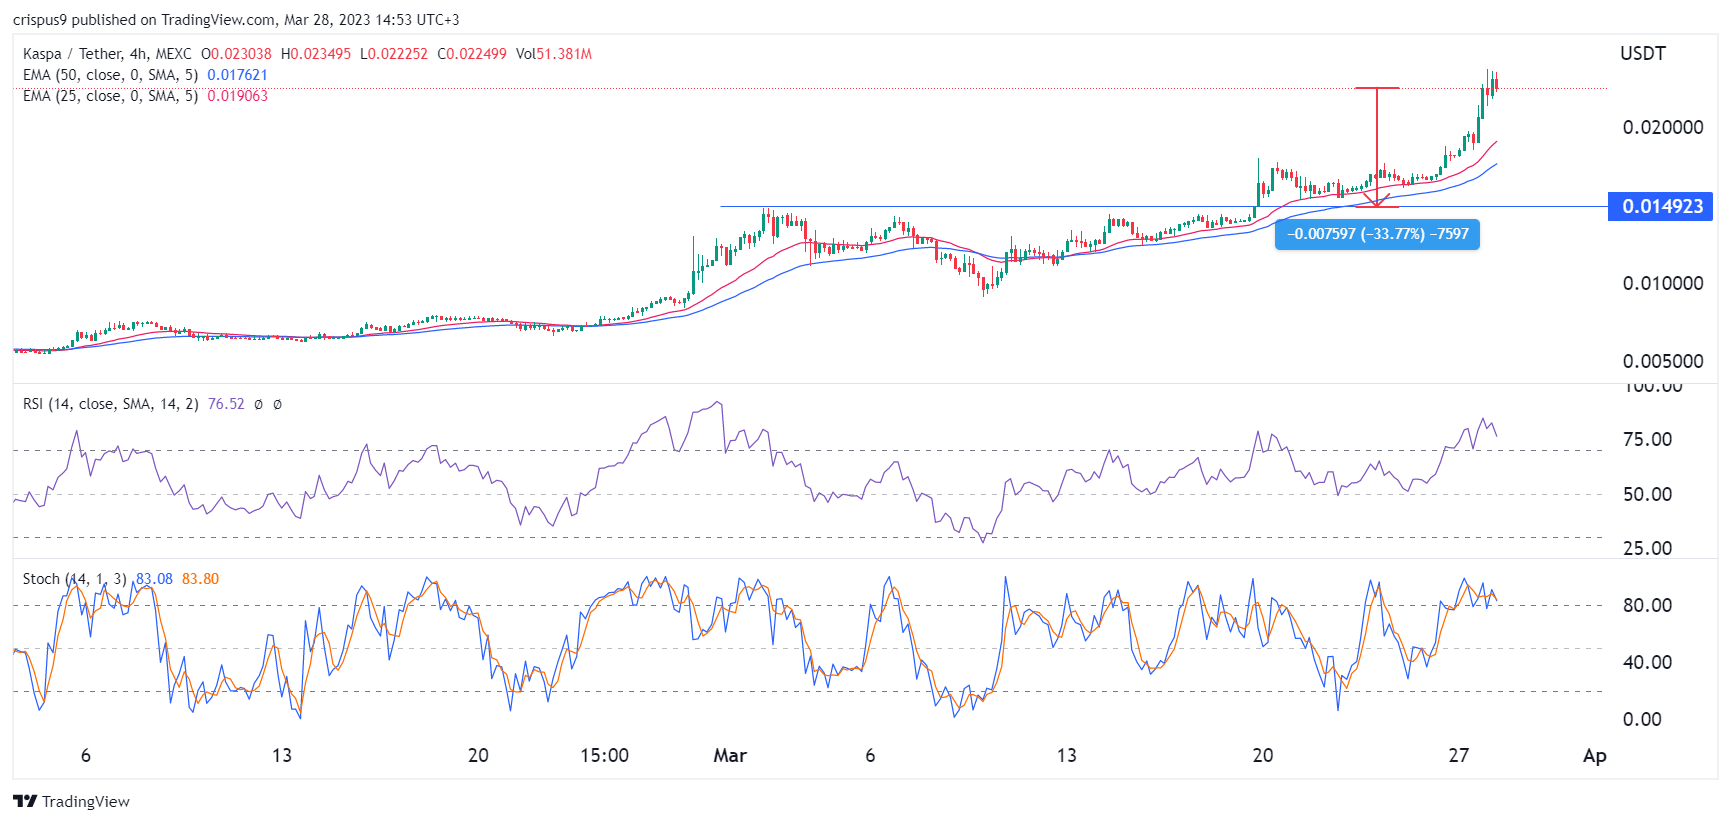Click the 0.010000 price axis label
Screen dimensions: 1731x823
[1663, 283]
